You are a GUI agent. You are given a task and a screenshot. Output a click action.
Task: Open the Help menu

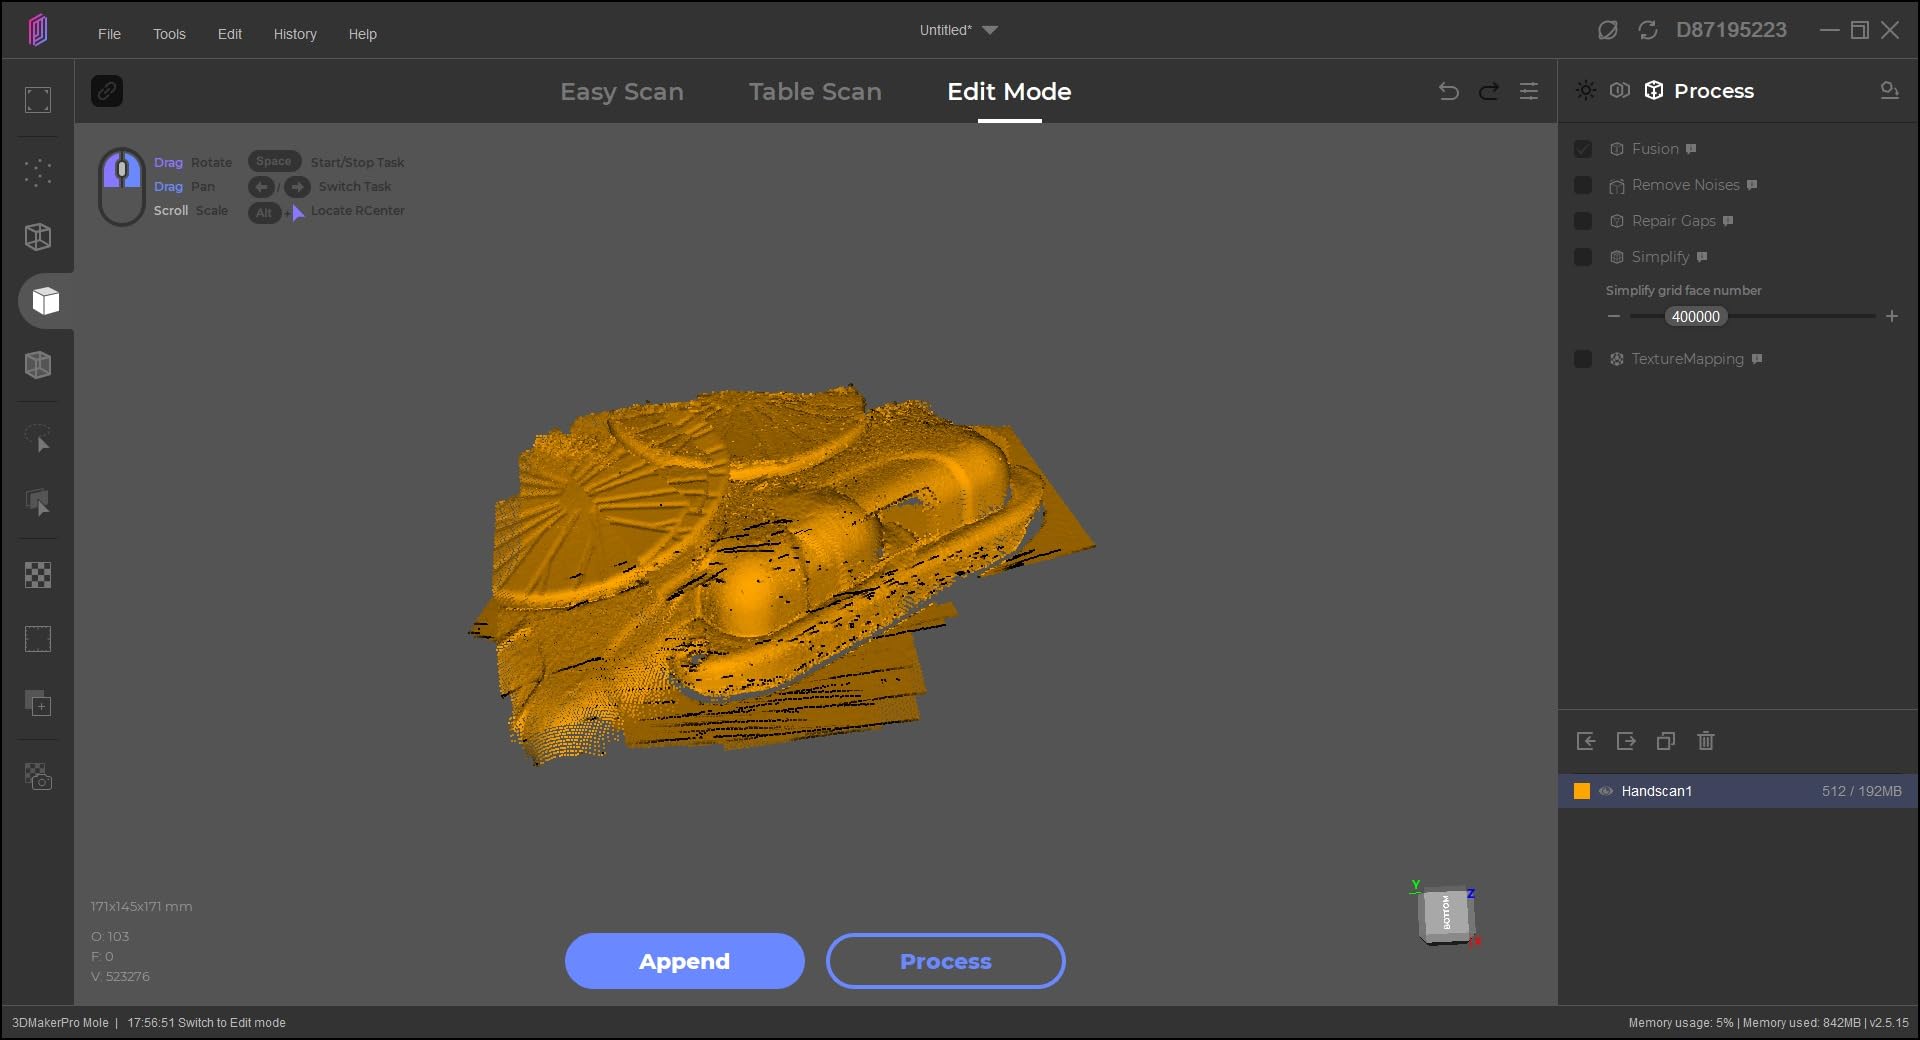(362, 34)
